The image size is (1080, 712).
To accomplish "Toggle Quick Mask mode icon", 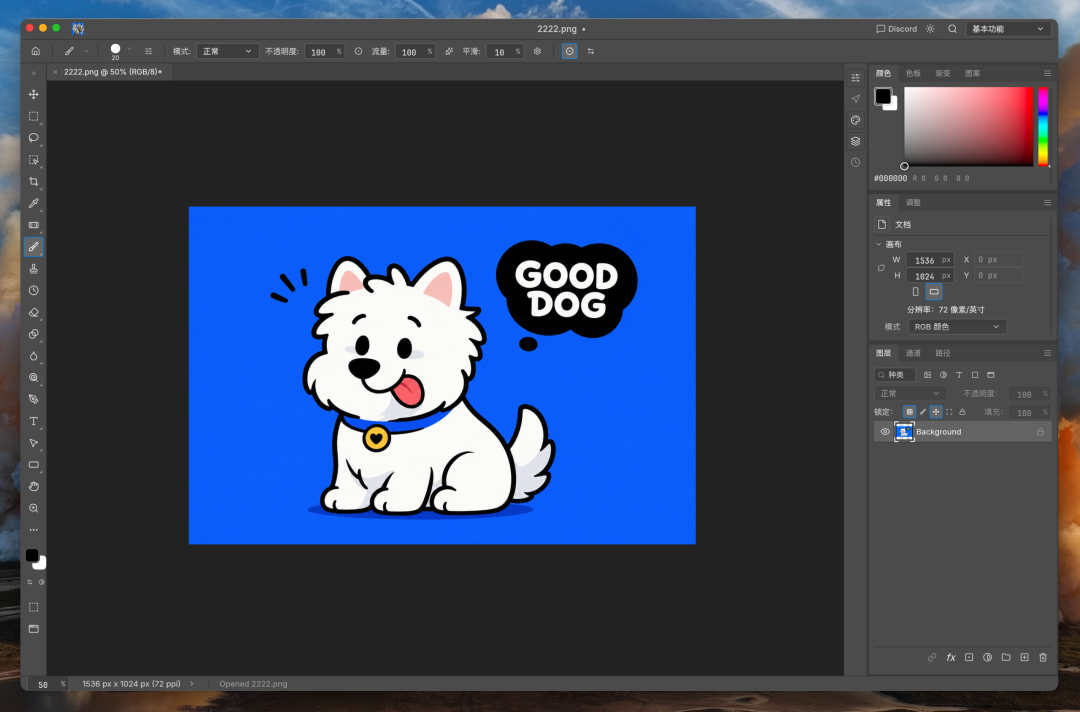I will [33, 607].
